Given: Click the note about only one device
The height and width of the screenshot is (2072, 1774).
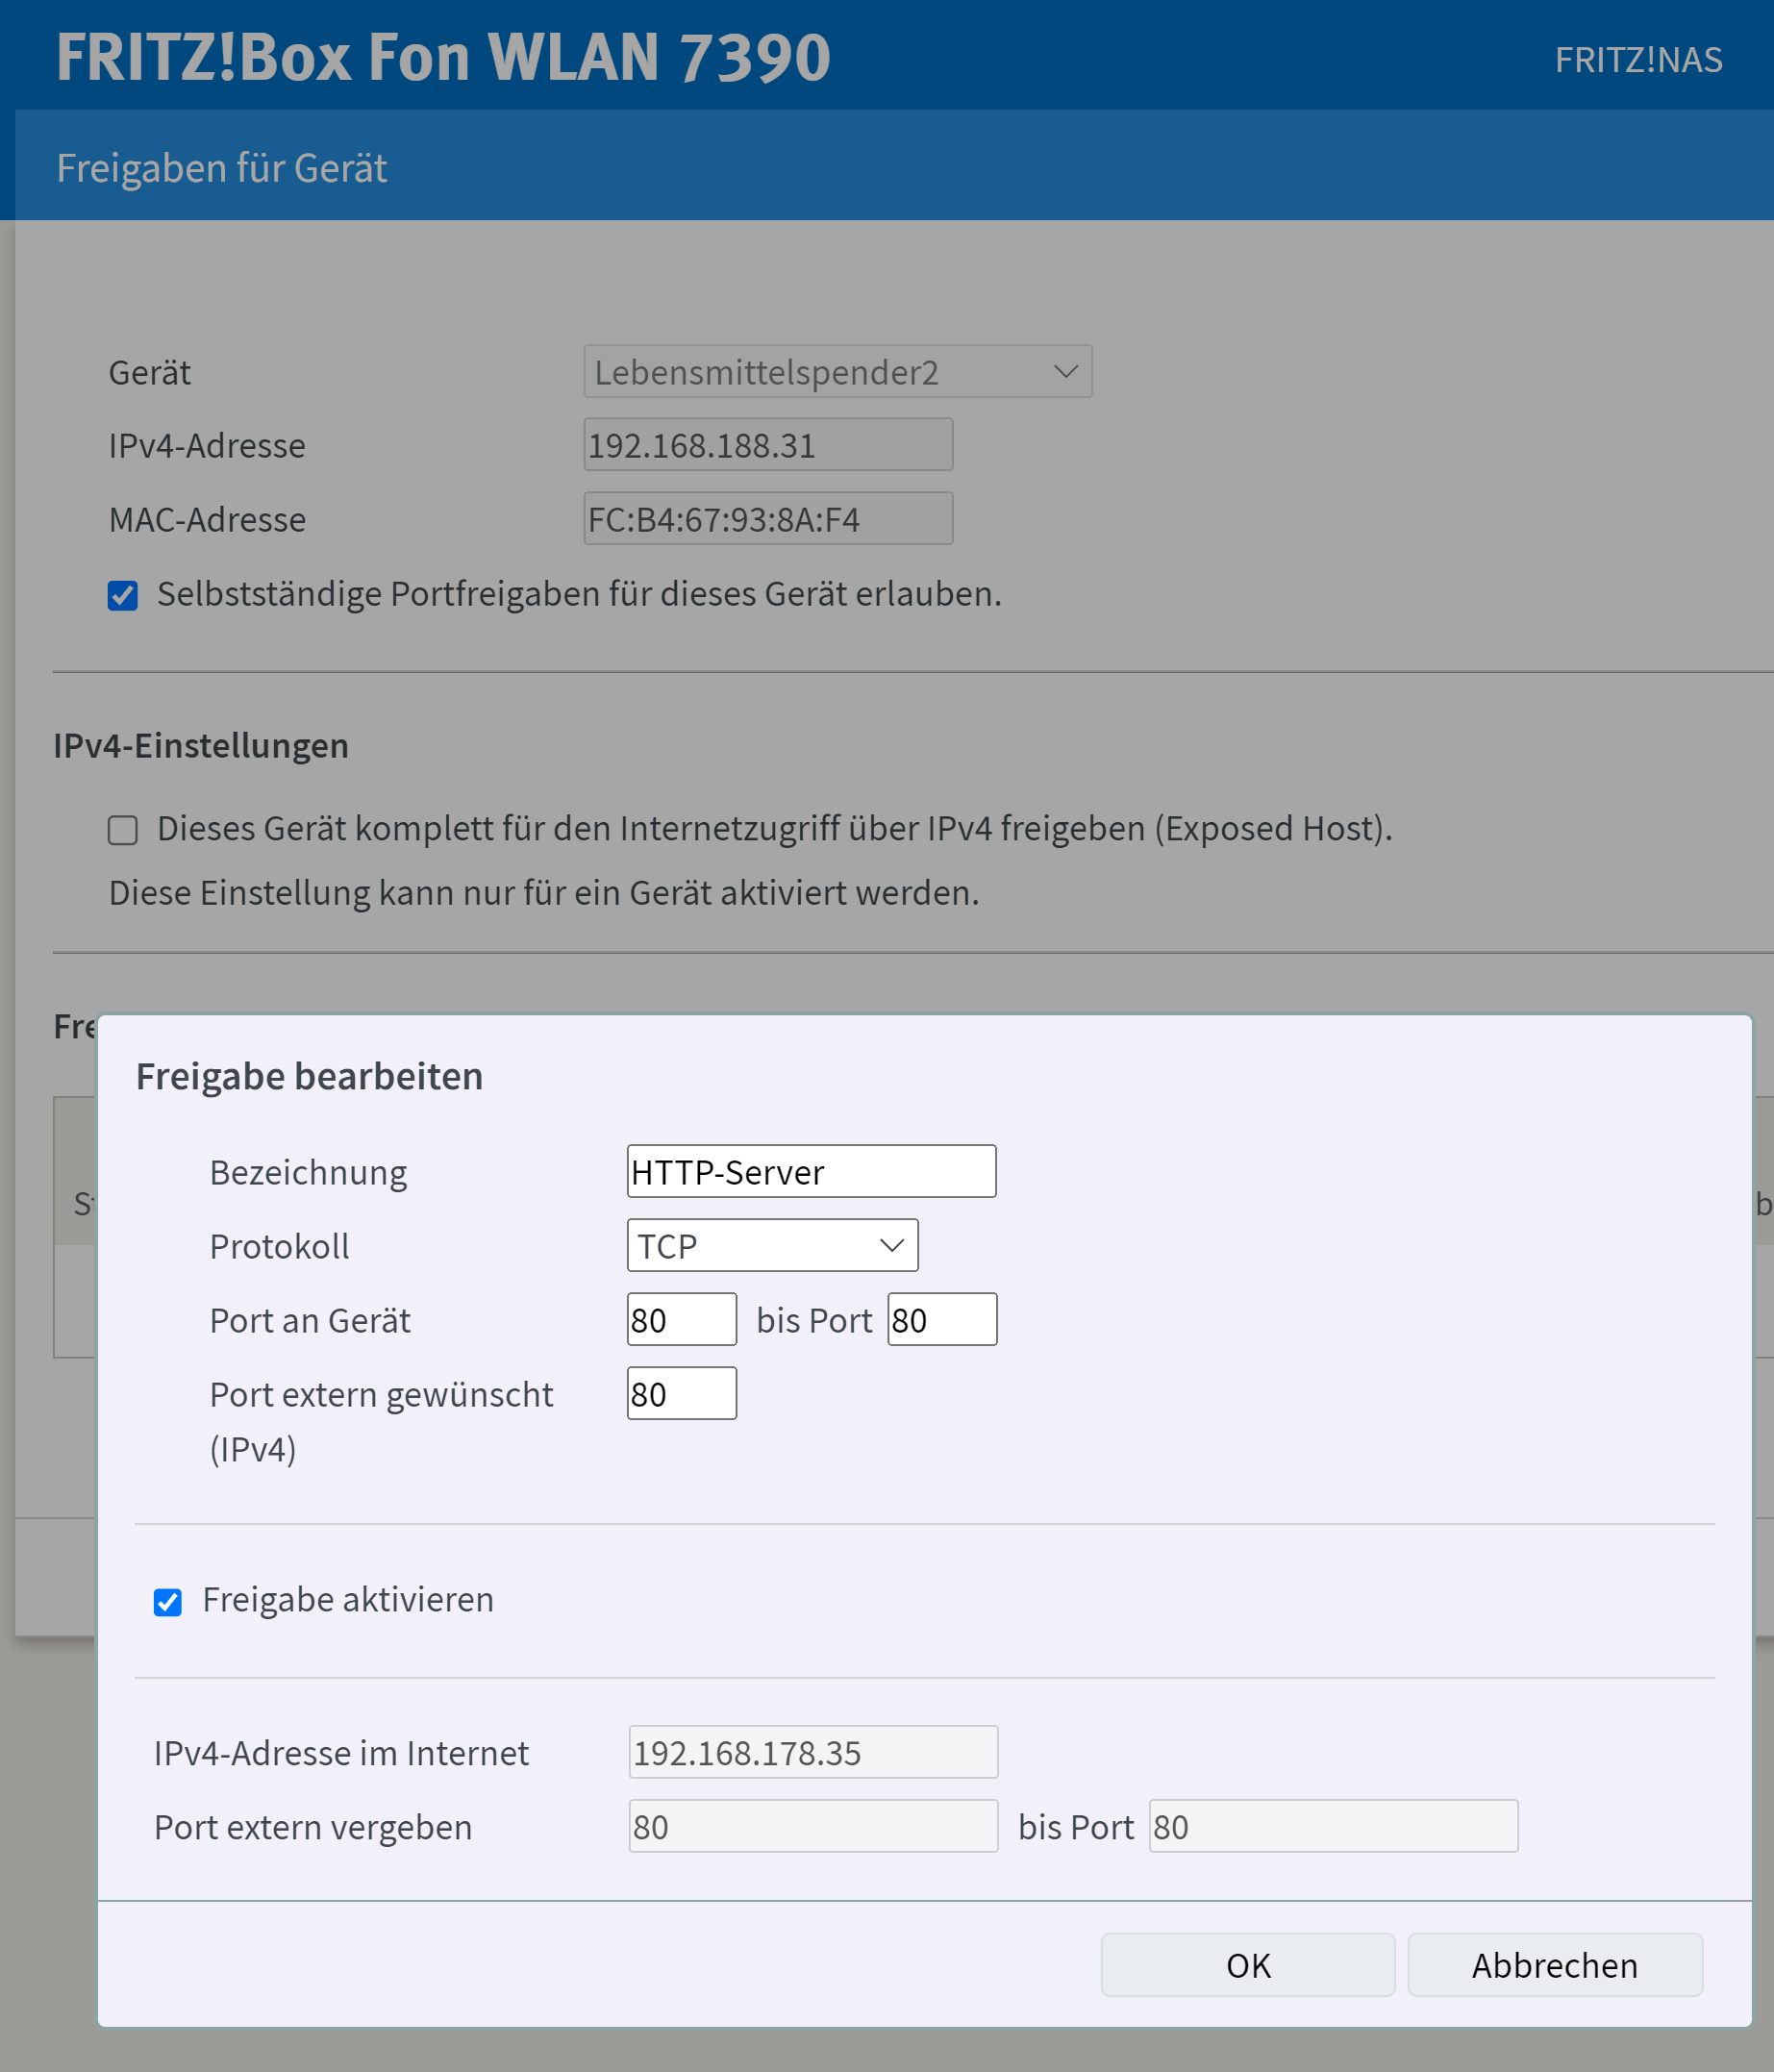Looking at the screenshot, I should [544, 893].
